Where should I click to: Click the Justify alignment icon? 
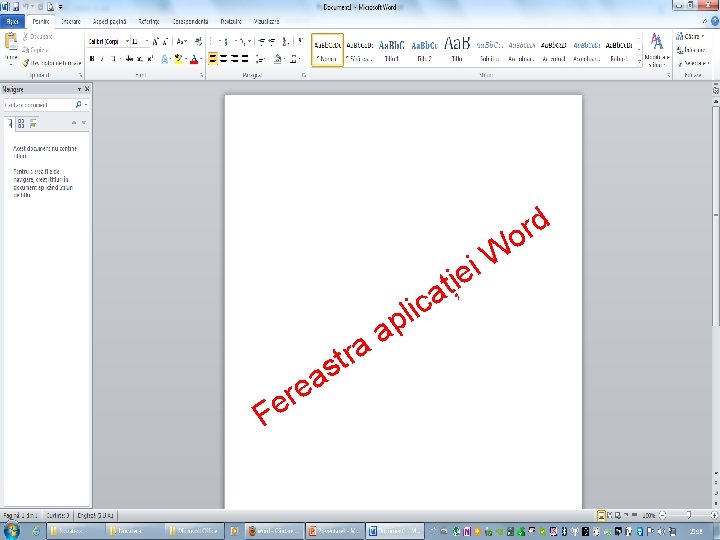[x=245, y=59]
